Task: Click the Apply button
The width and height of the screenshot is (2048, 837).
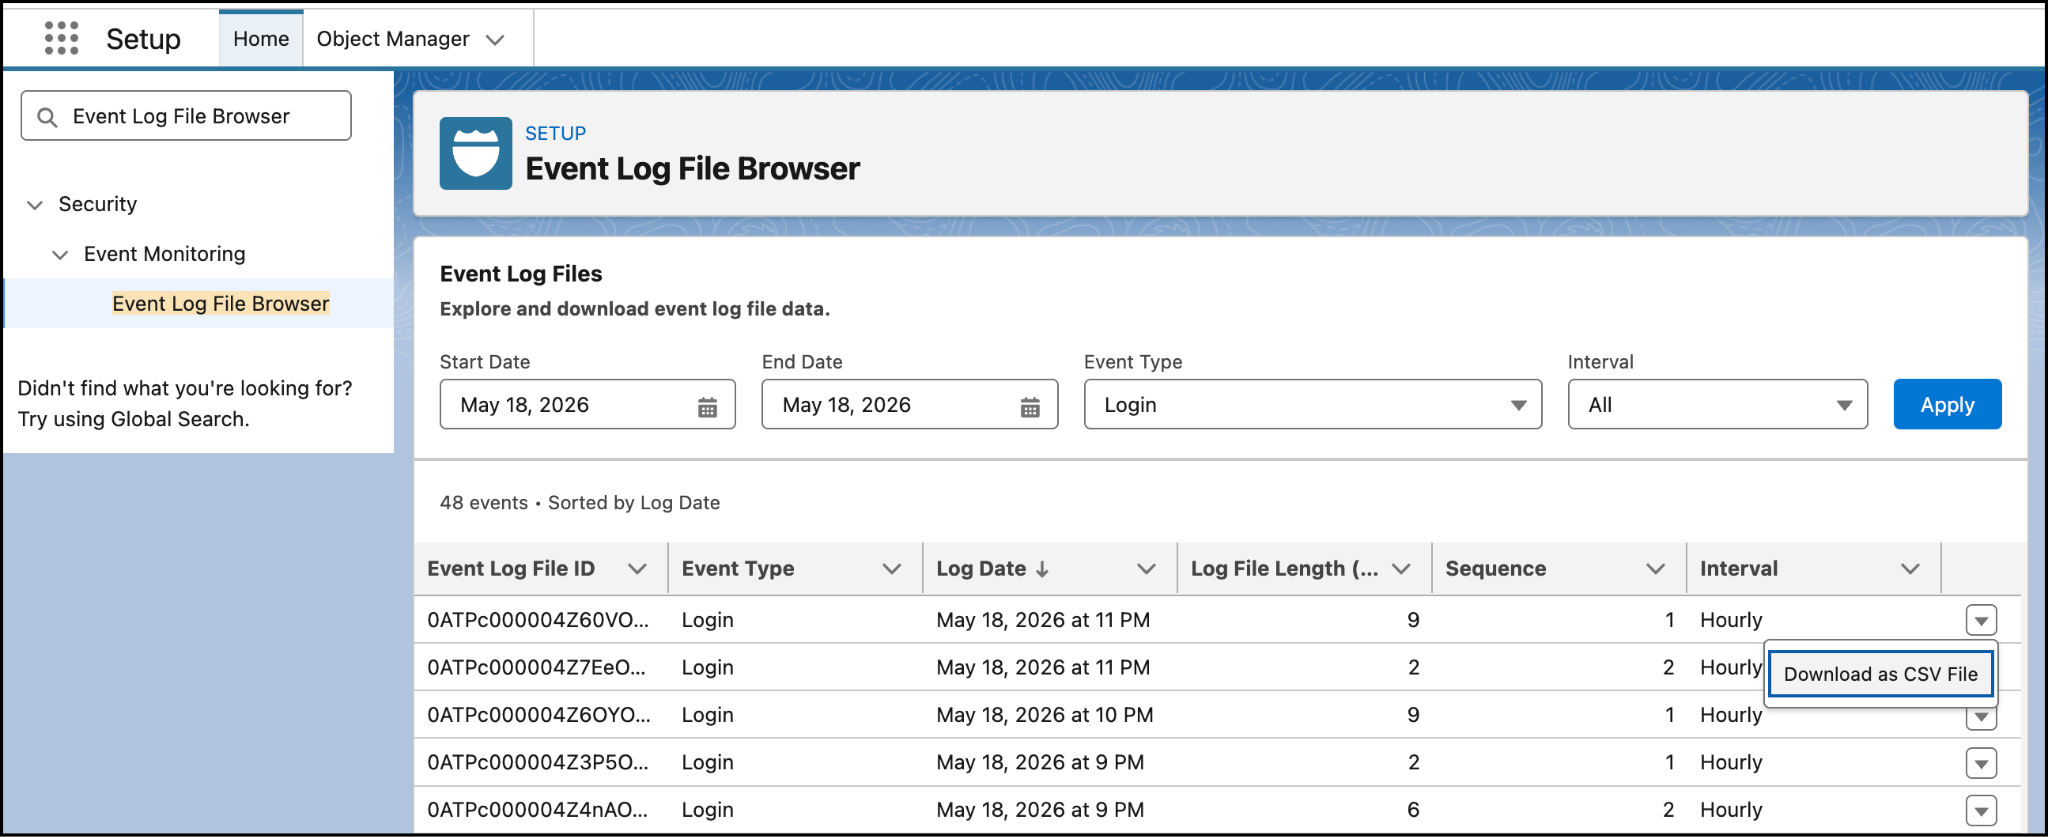Action: [1947, 404]
